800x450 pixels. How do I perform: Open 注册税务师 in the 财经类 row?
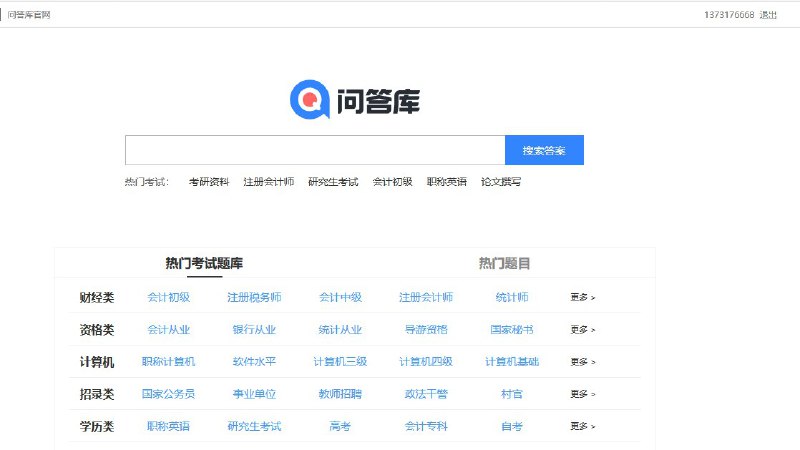pos(254,297)
